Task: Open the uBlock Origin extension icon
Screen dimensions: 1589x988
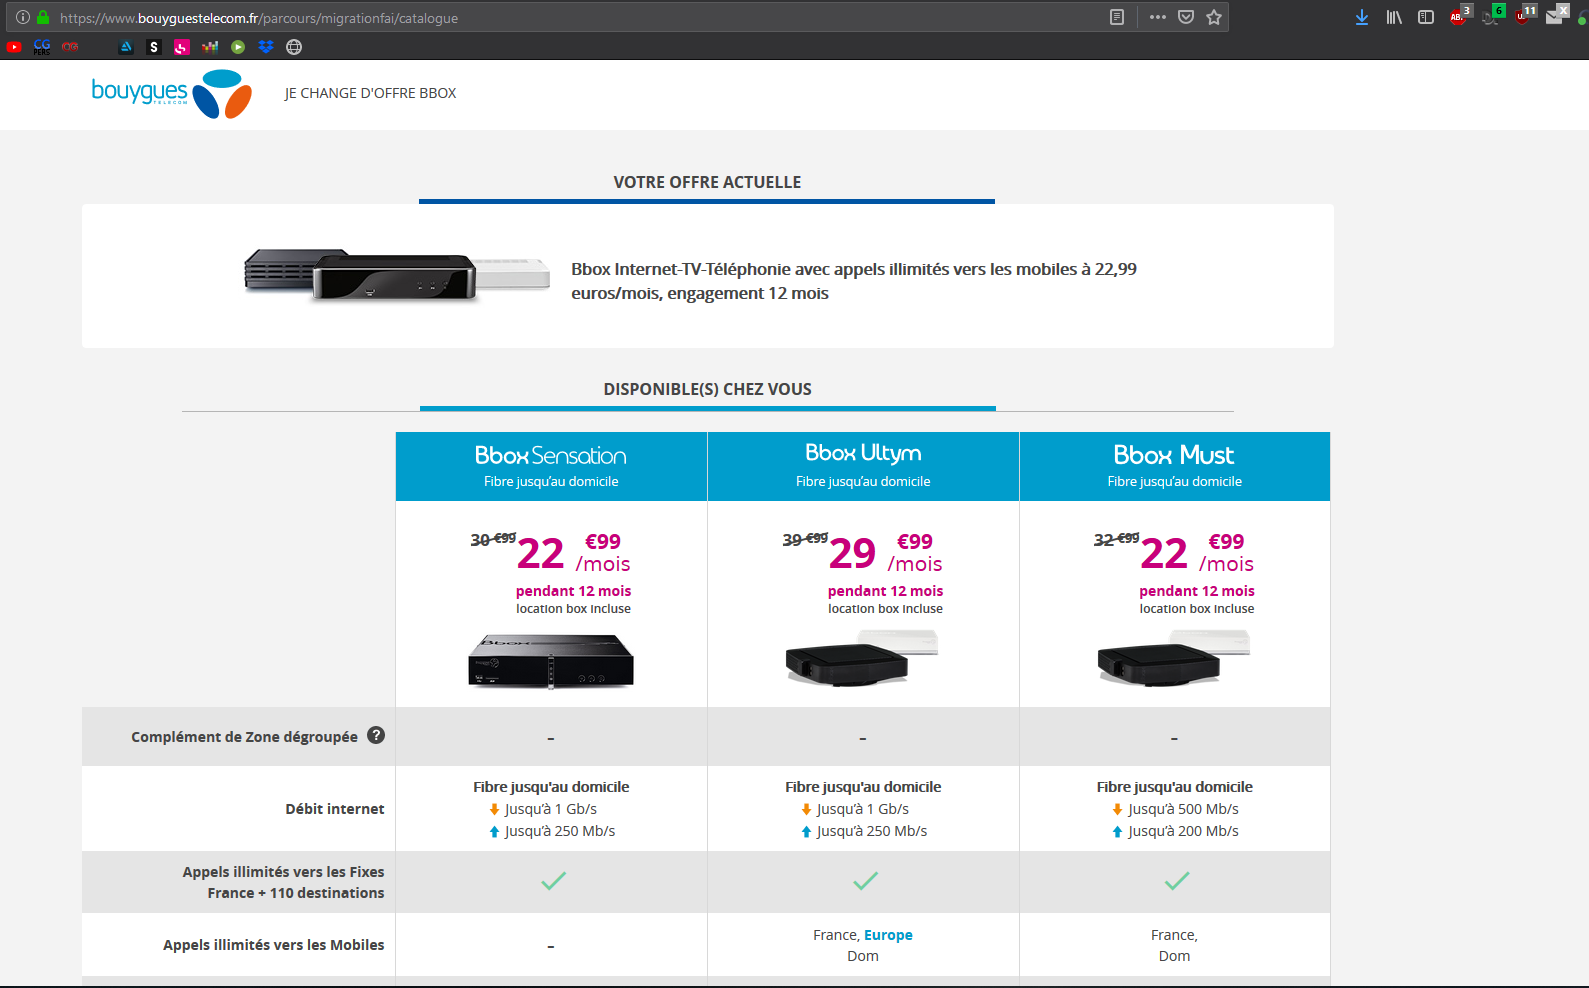Action: pyautogui.click(x=1524, y=15)
